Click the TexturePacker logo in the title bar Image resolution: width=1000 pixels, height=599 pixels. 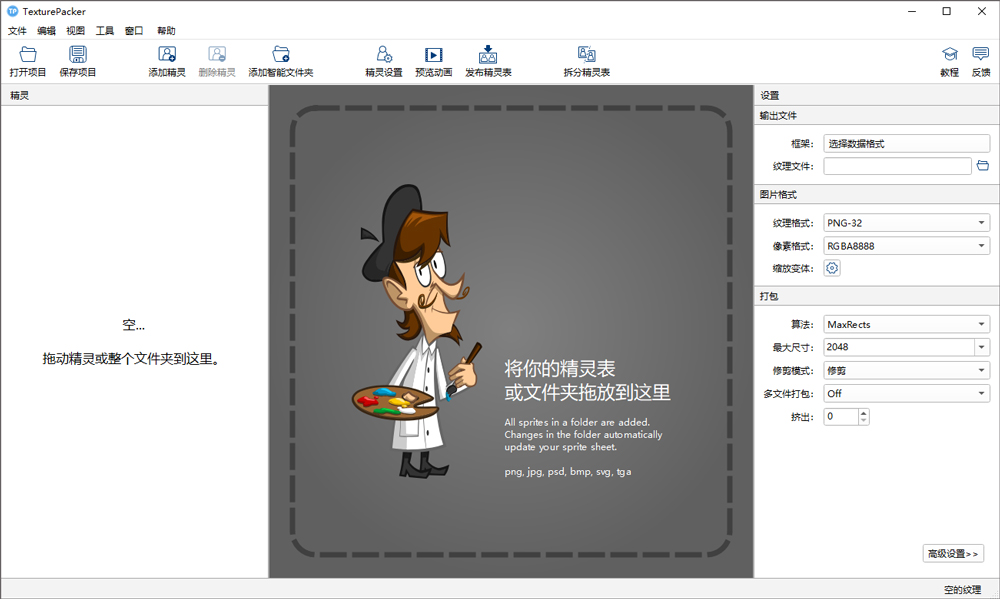tap(12, 11)
